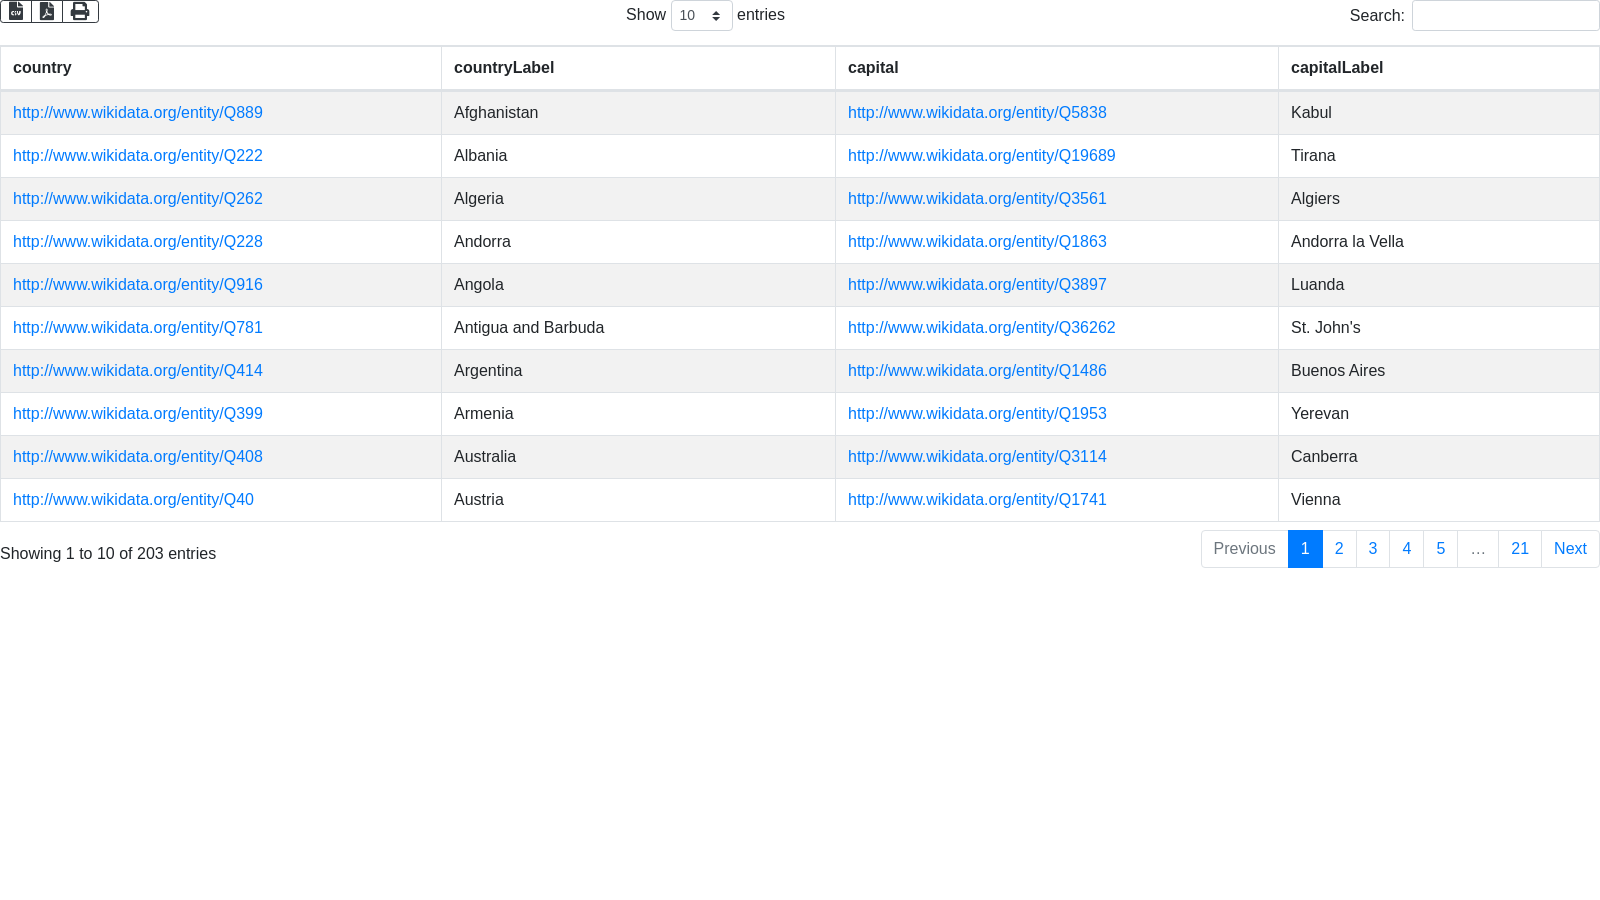1600x900 pixels.
Task: Follow the Q19689 Tirana entity link
Action: click(x=981, y=156)
